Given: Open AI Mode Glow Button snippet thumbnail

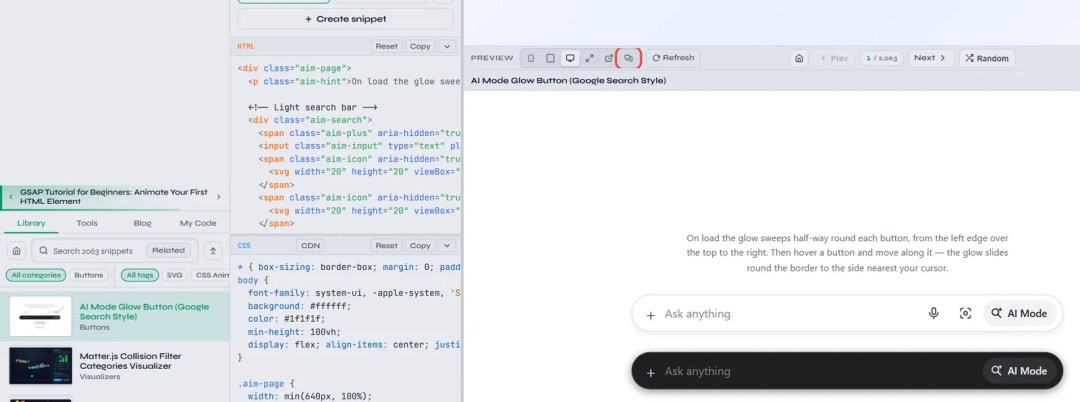Looking at the screenshot, I should (x=41, y=317).
